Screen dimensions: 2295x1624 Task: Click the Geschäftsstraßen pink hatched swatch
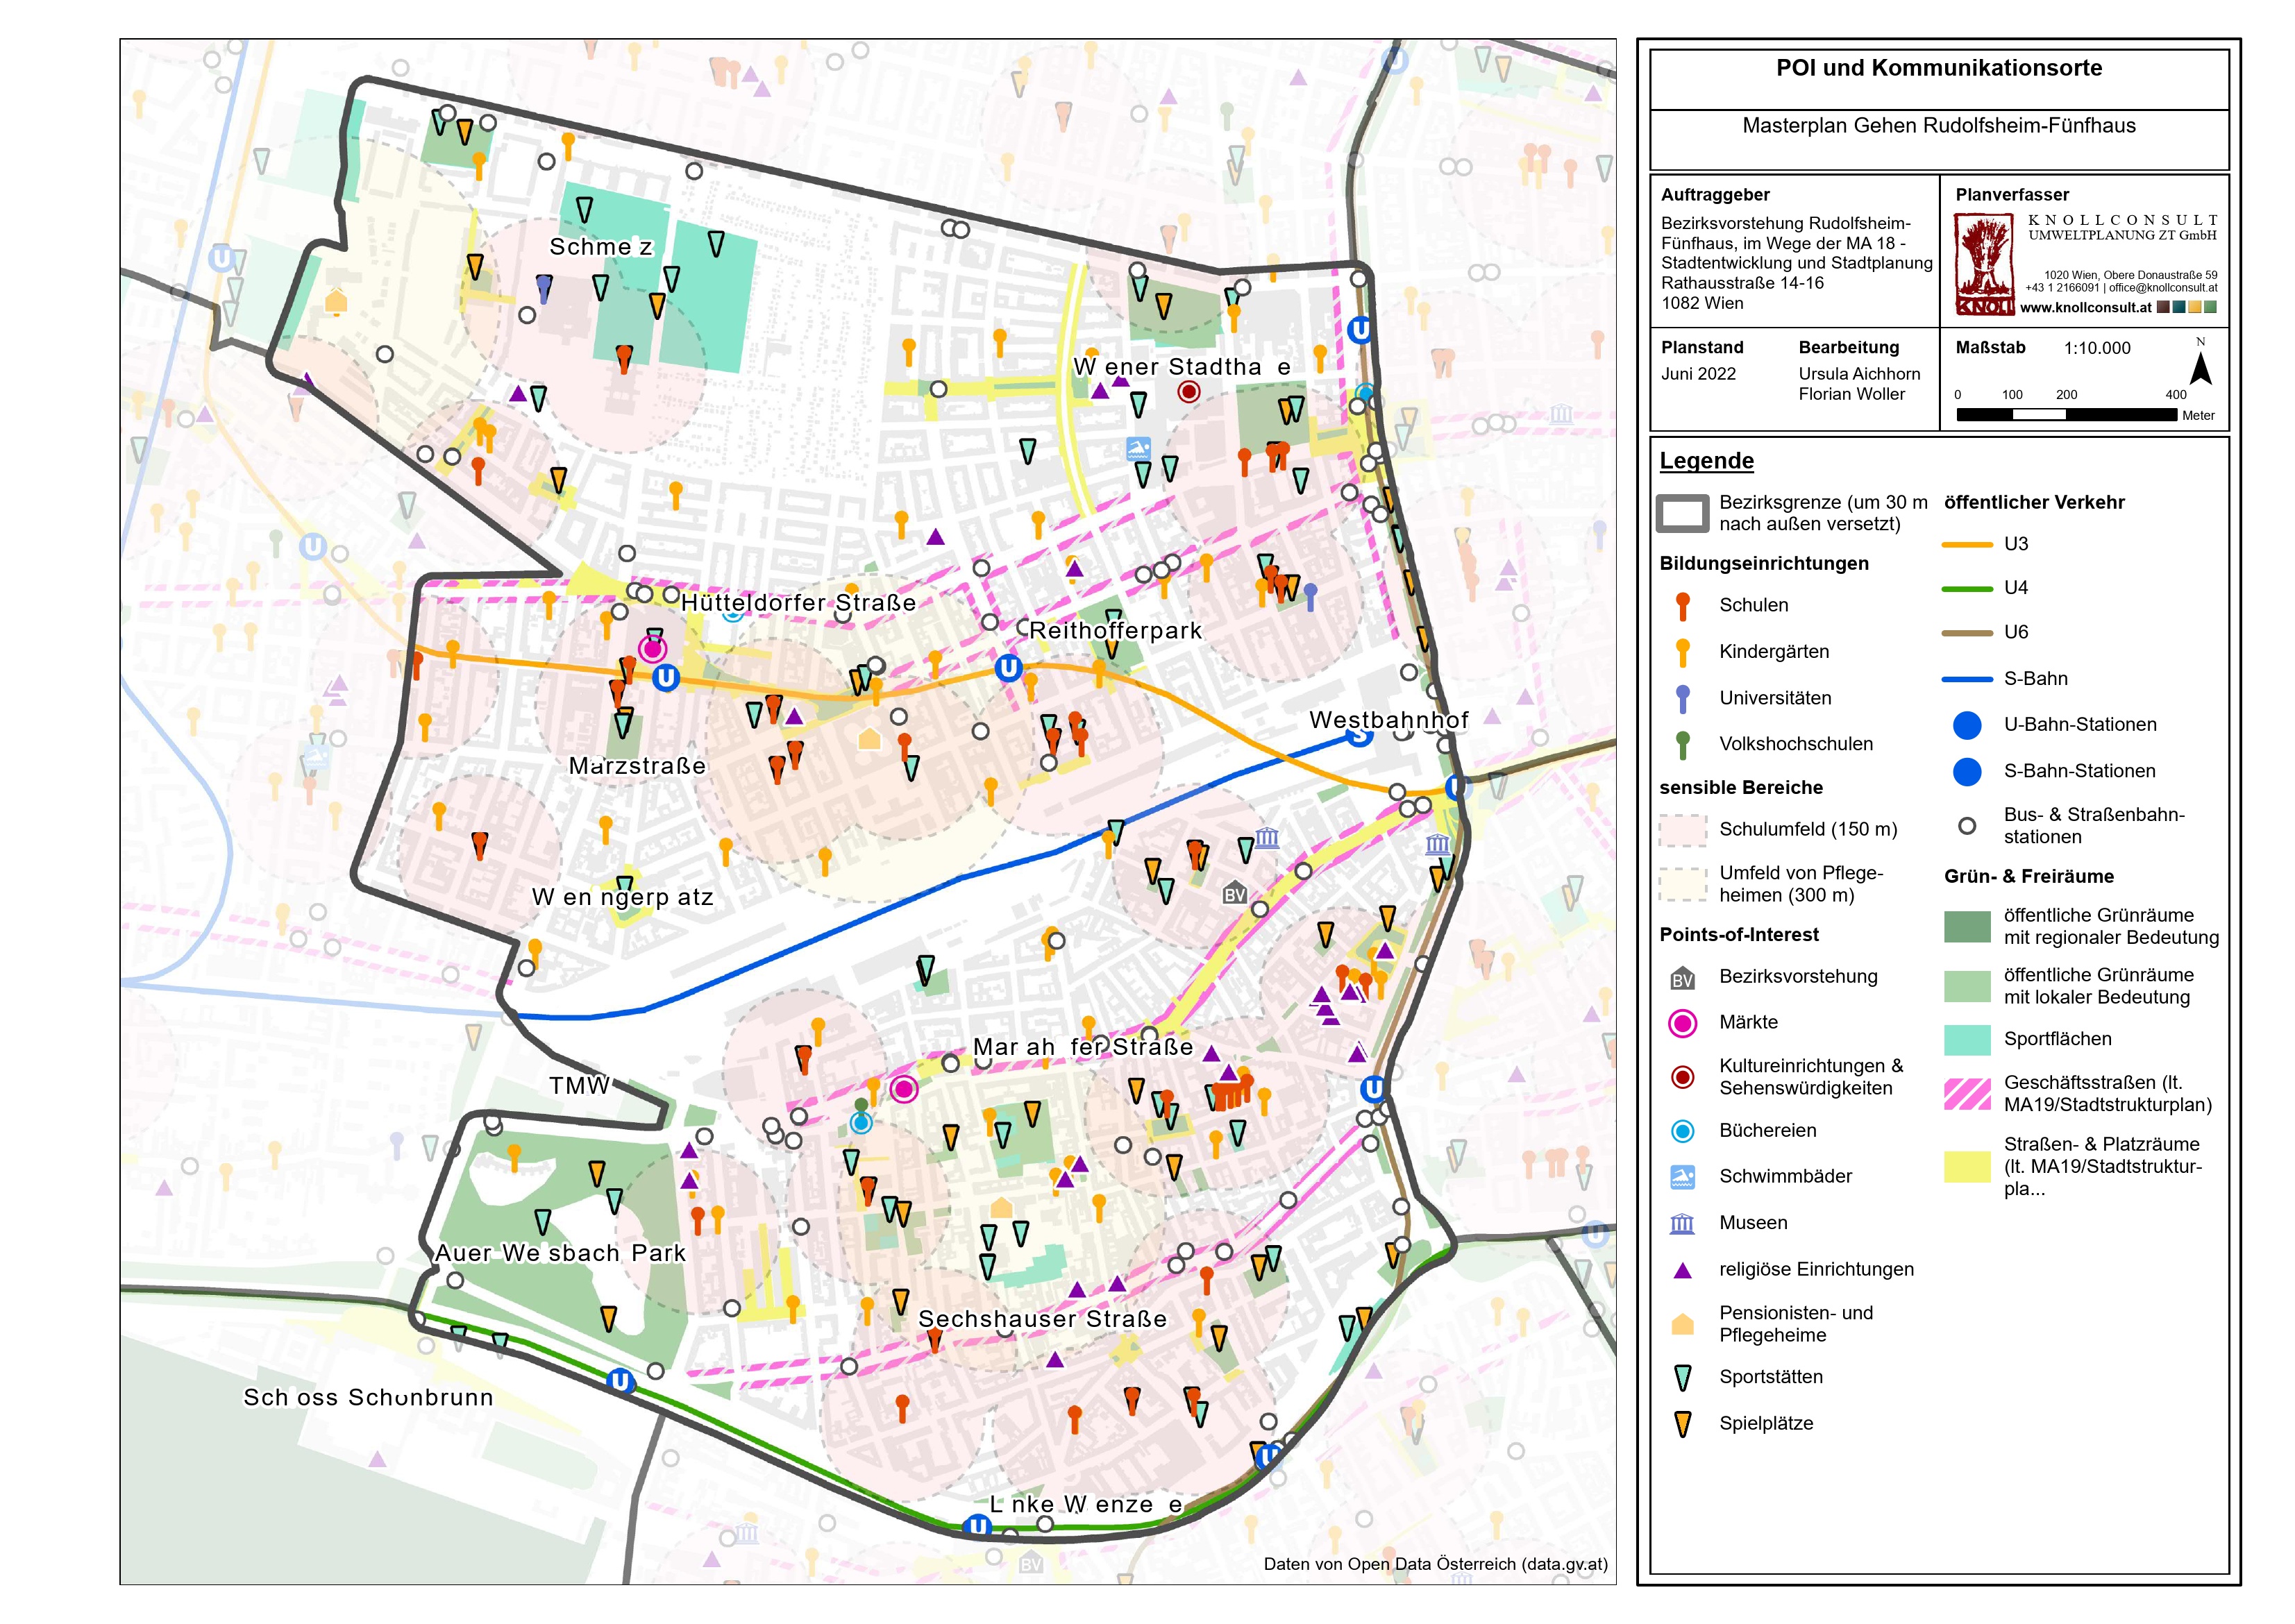coord(1967,1094)
